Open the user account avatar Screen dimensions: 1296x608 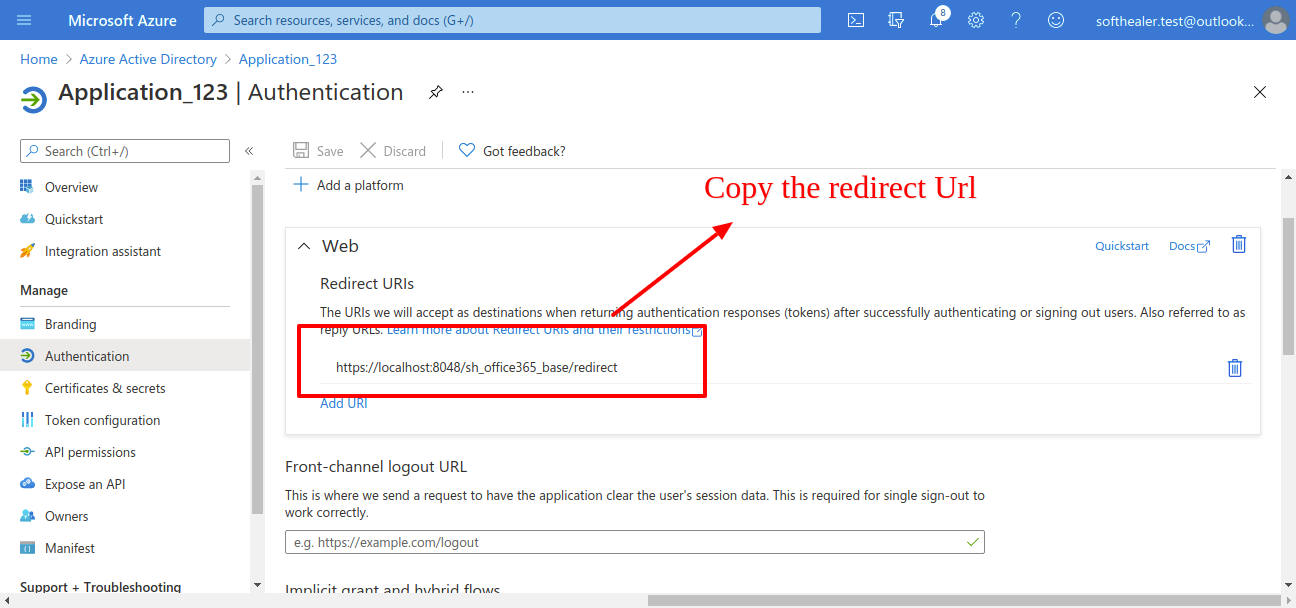pyautogui.click(x=1275, y=20)
